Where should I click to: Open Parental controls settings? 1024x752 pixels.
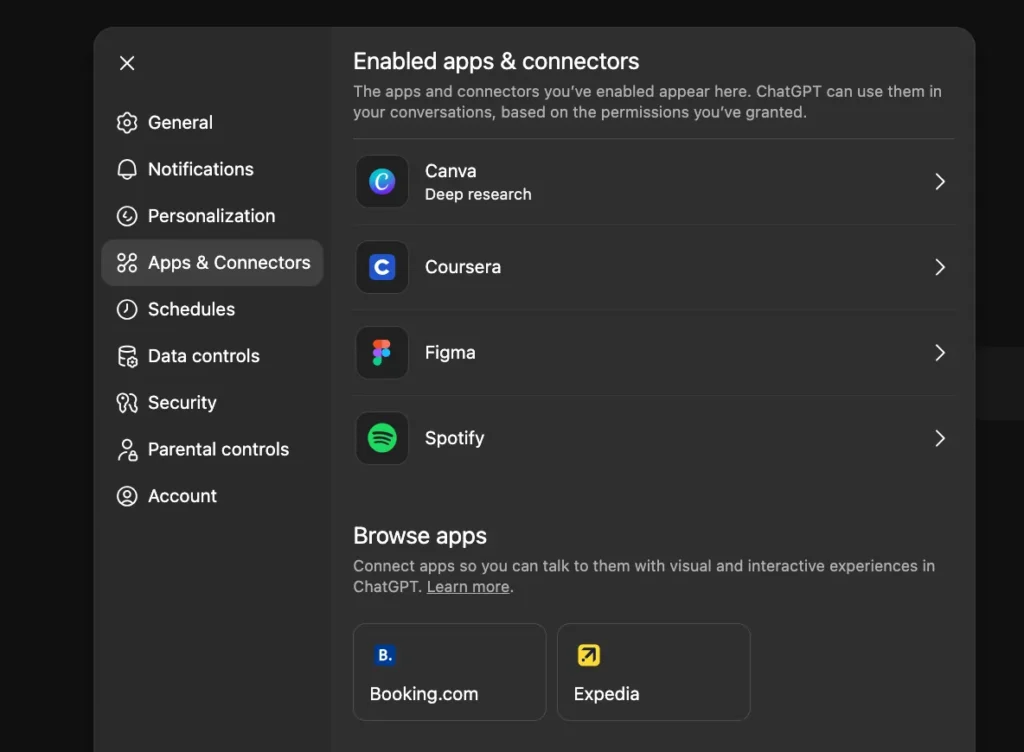[x=218, y=450]
